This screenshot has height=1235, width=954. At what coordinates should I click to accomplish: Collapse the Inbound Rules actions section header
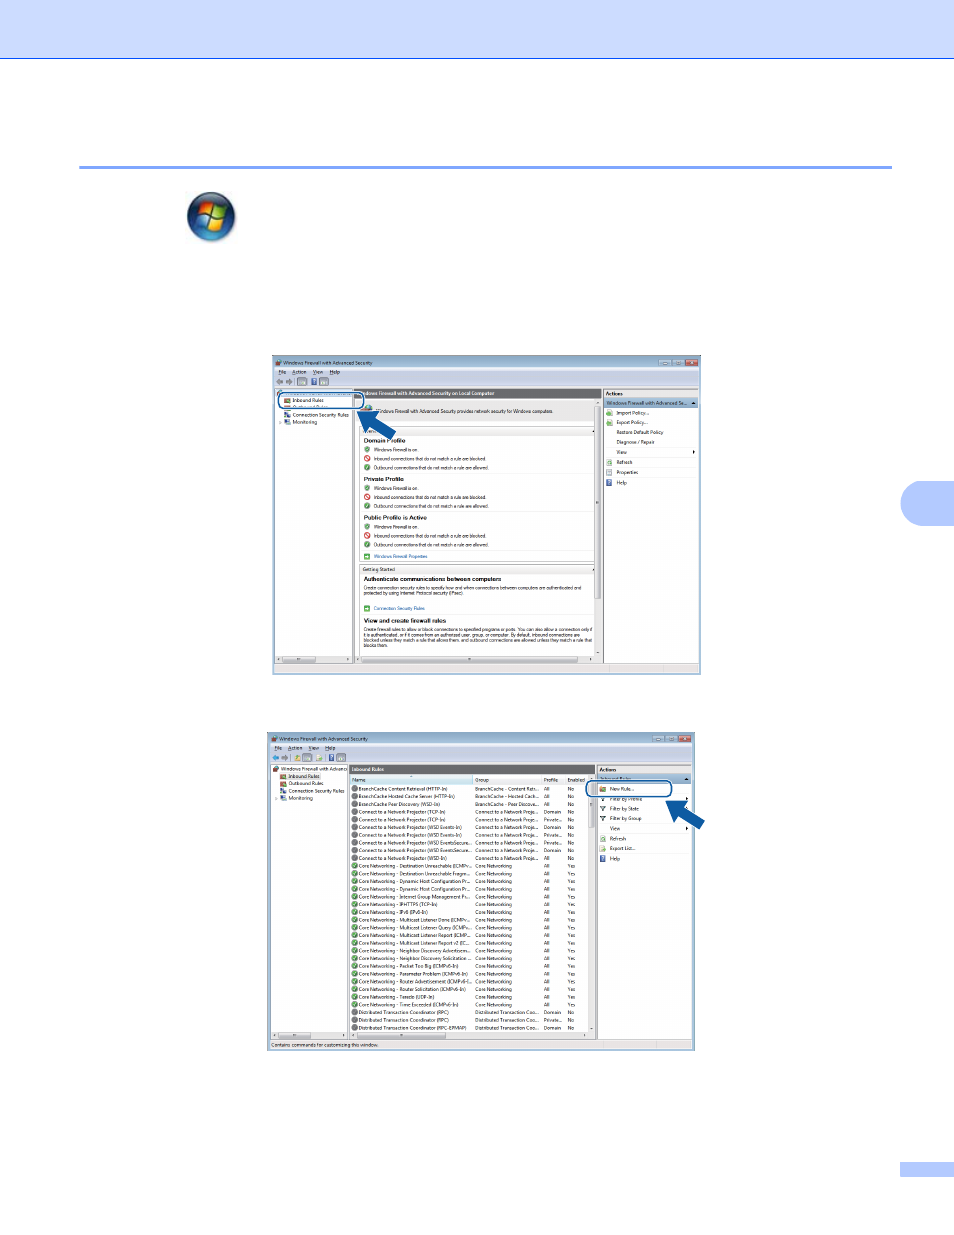687,779
